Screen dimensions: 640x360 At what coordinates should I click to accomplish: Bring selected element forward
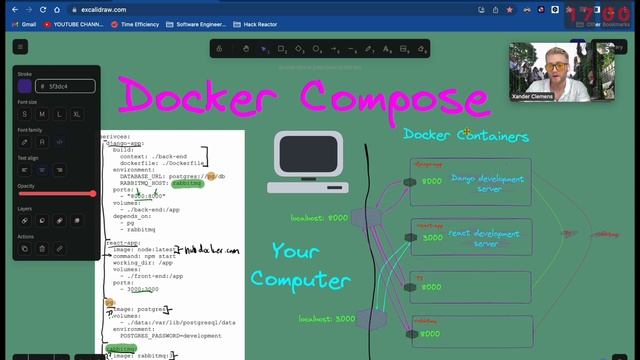tap(59, 221)
